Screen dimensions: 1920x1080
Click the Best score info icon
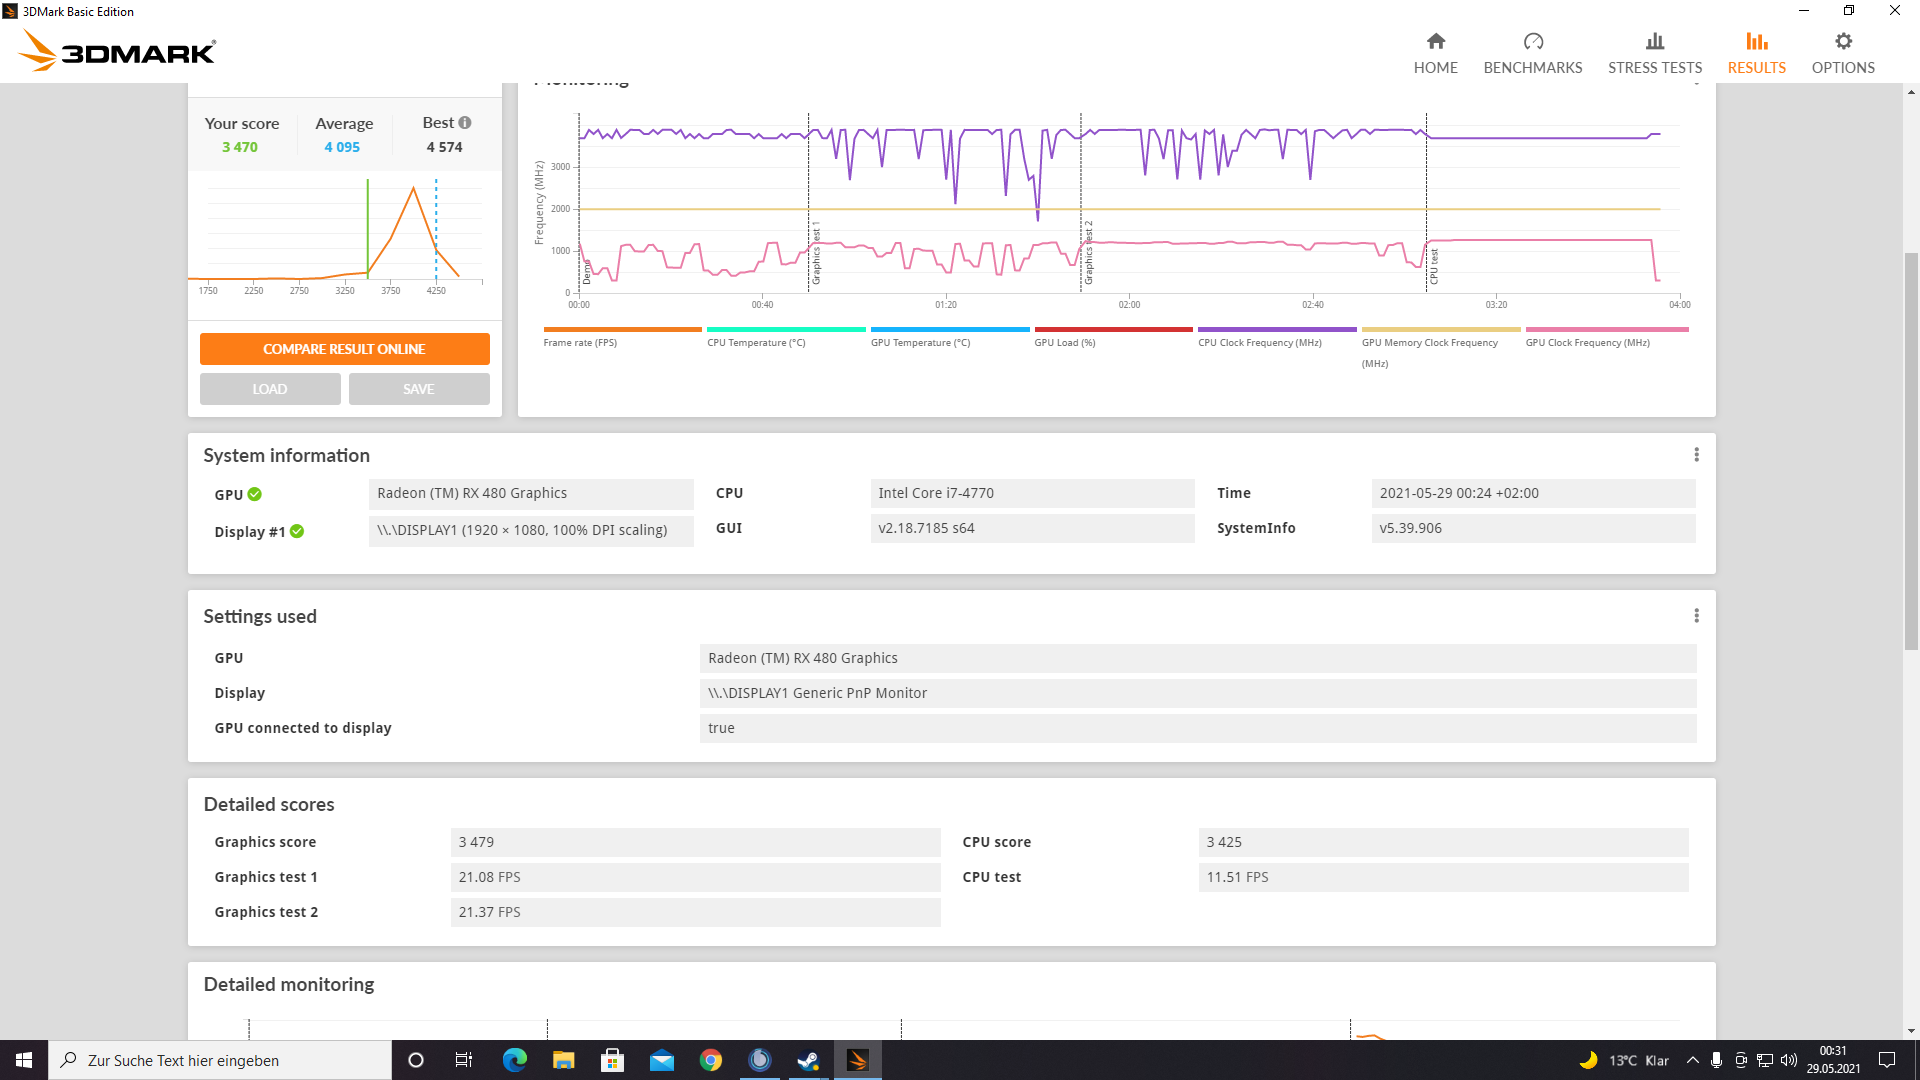pyautogui.click(x=465, y=123)
